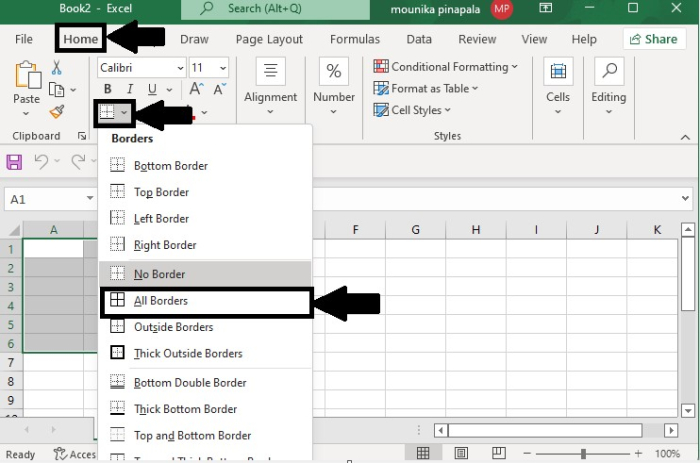
Task: Cut selection with the scissors icon
Action: click(x=56, y=67)
